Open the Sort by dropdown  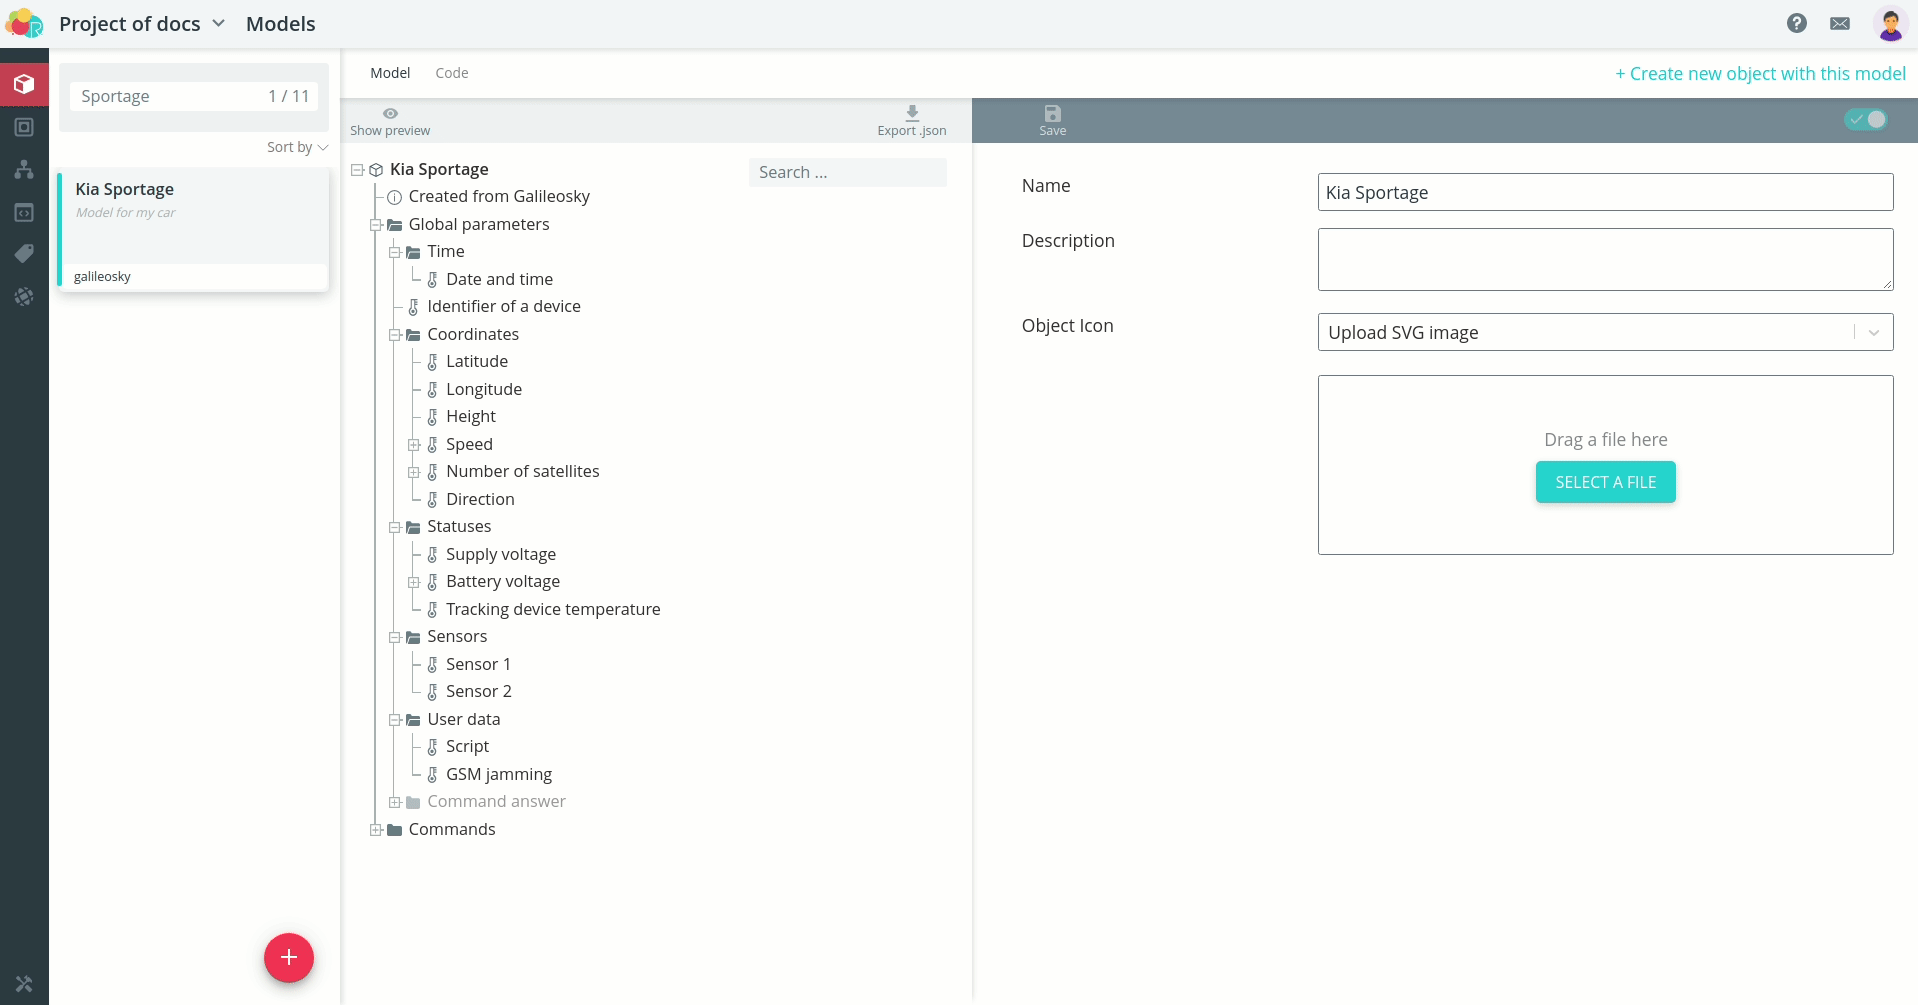click(x=297, y=147)
